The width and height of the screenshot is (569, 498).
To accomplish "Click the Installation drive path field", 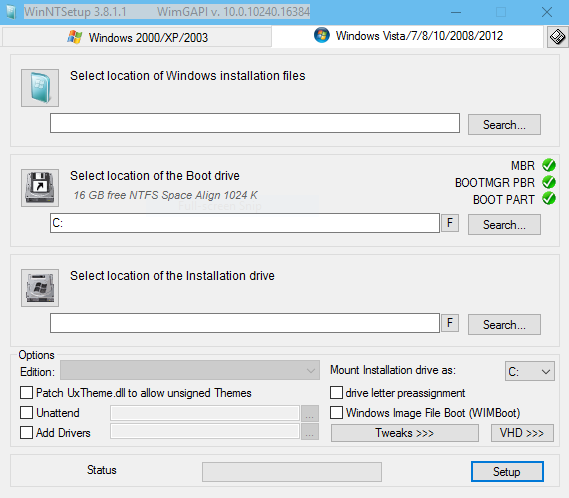I will coord(245,323).
